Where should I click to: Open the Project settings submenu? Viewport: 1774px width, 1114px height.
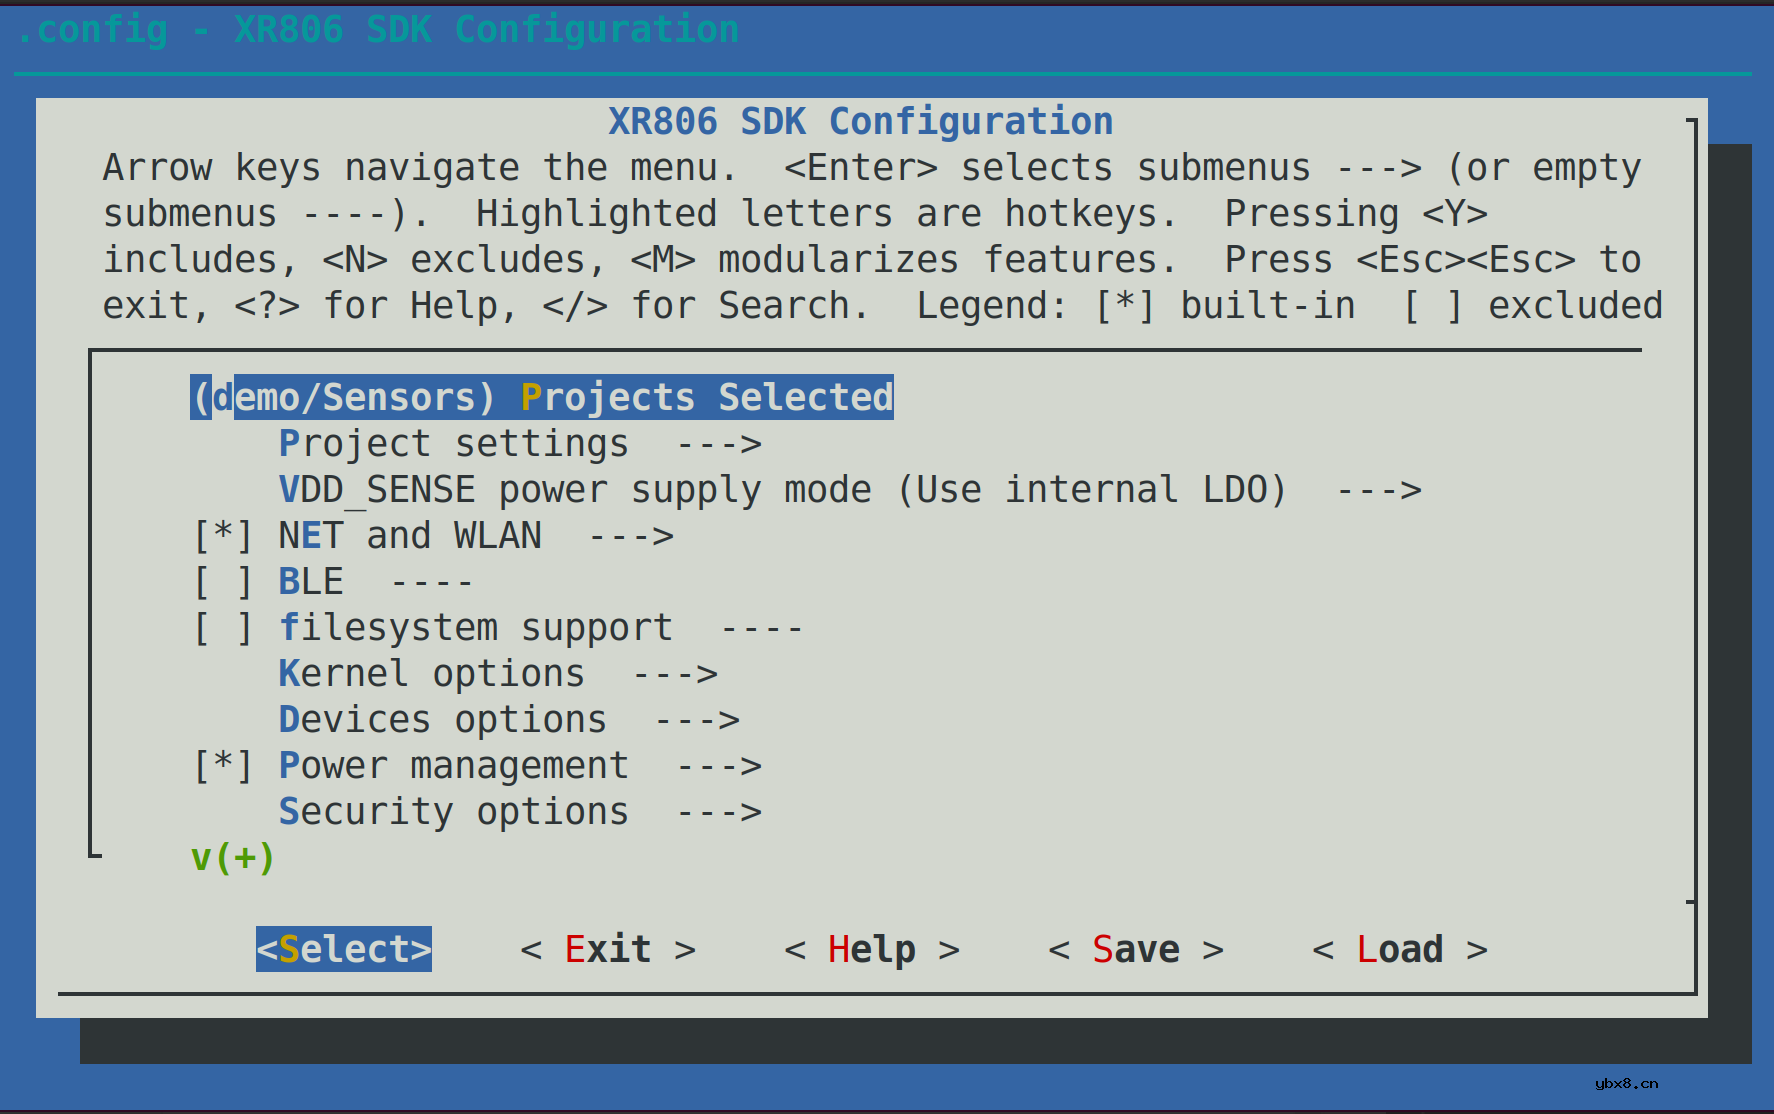coord(453,443)
